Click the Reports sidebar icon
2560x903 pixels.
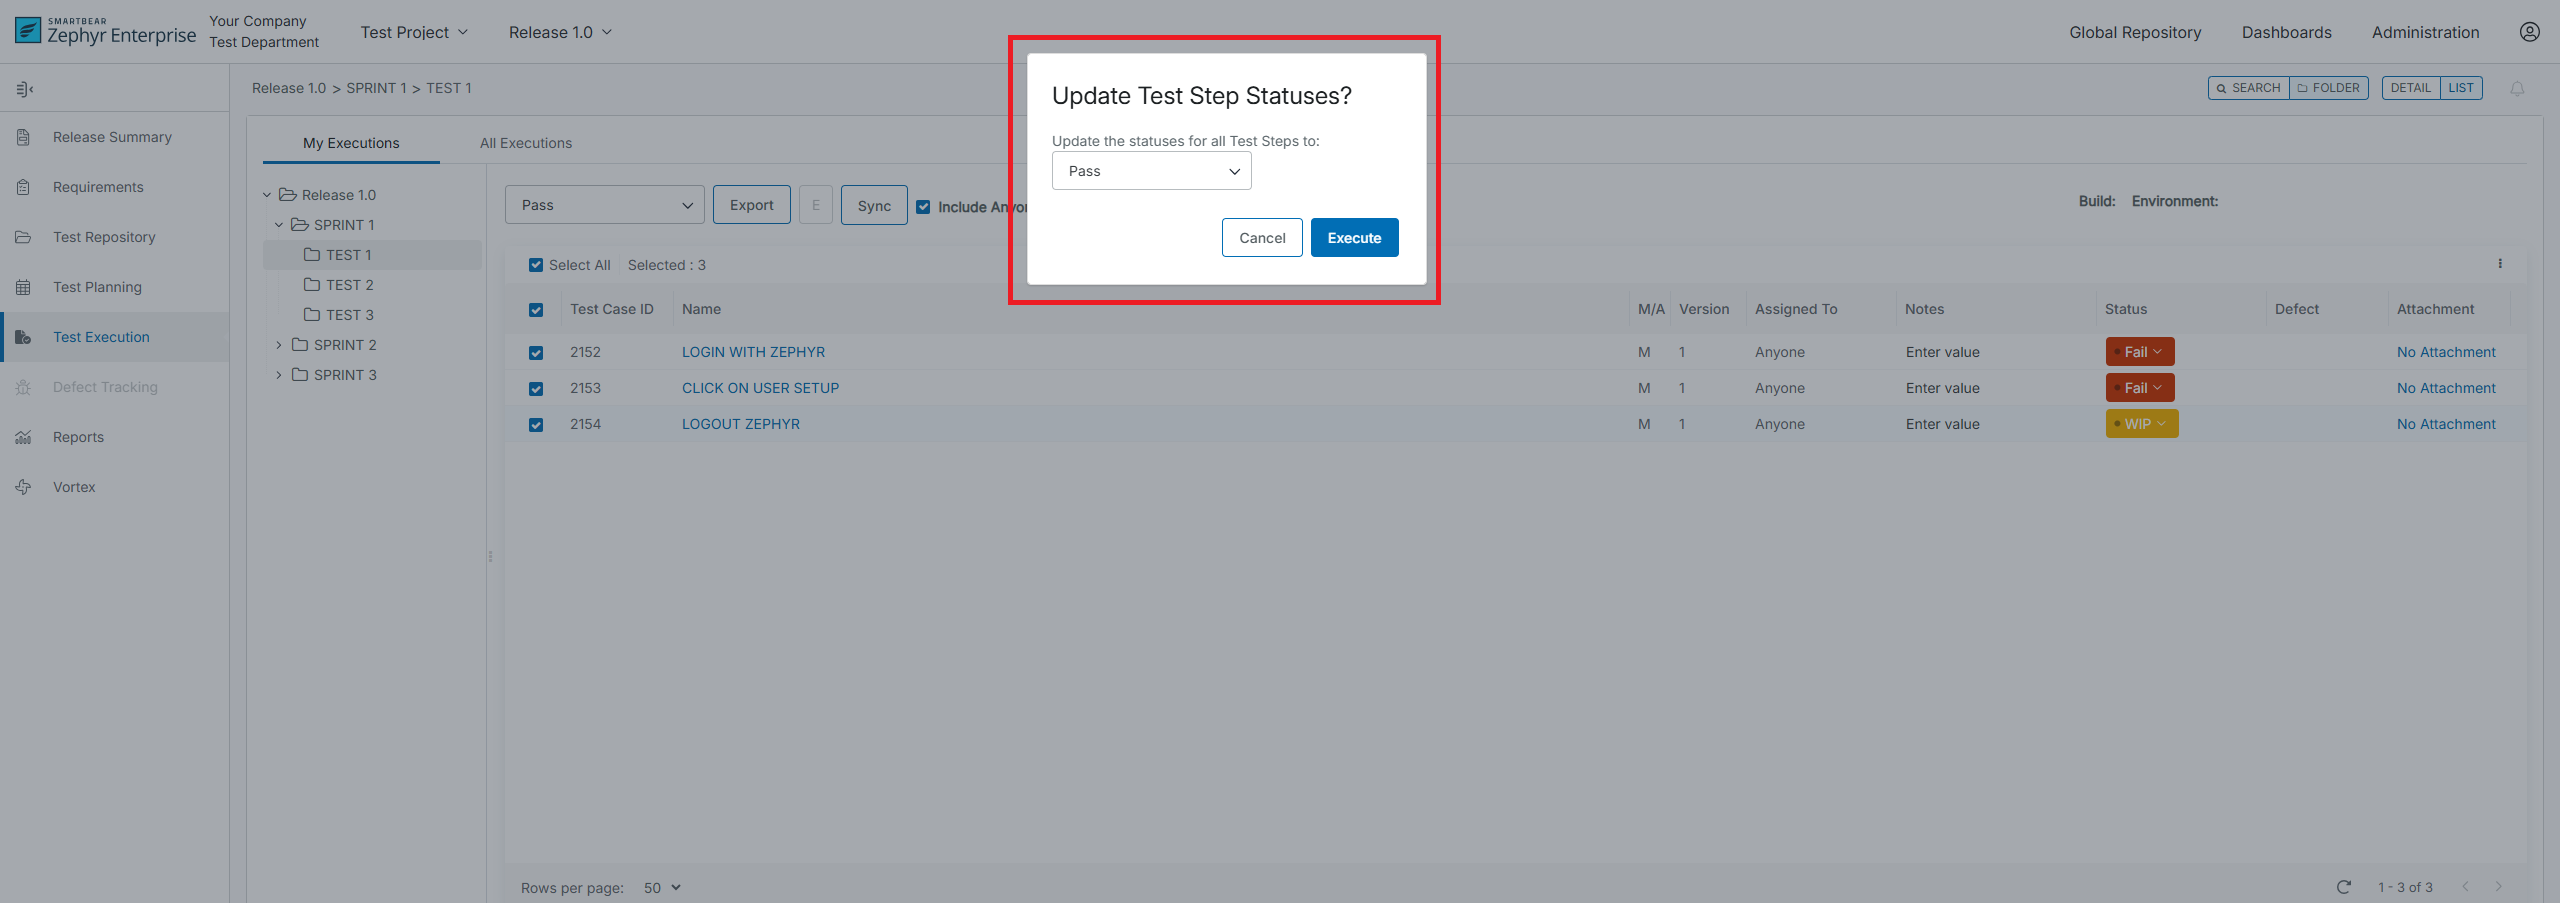coord(24,437)
